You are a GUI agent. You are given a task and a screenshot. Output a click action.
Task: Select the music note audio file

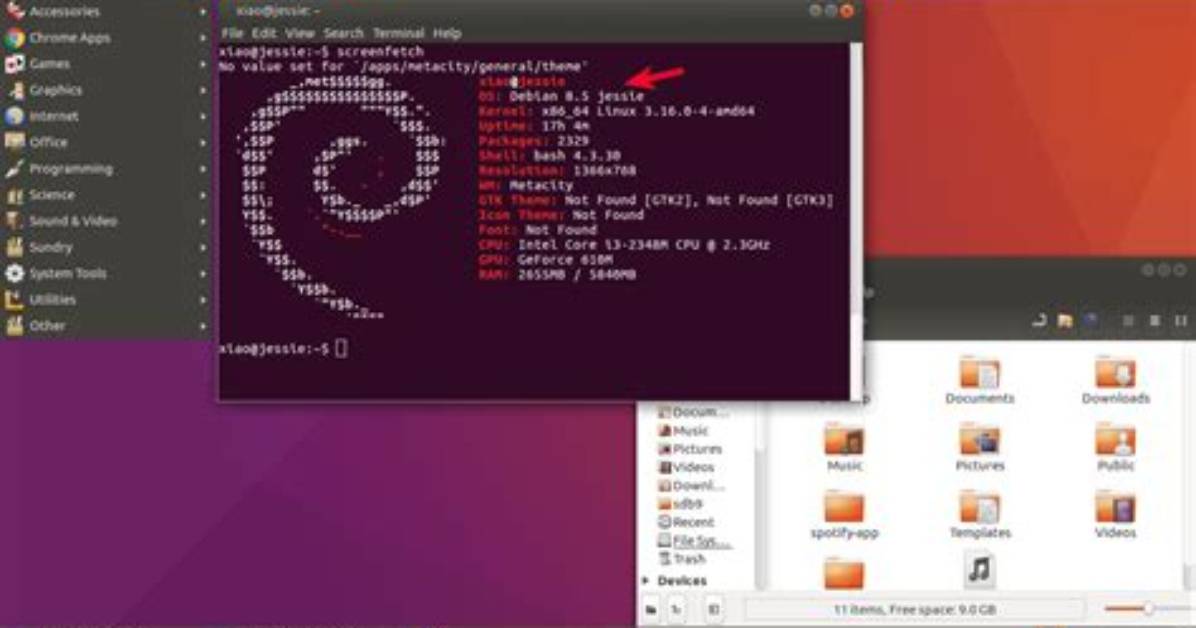coord(980,570)
